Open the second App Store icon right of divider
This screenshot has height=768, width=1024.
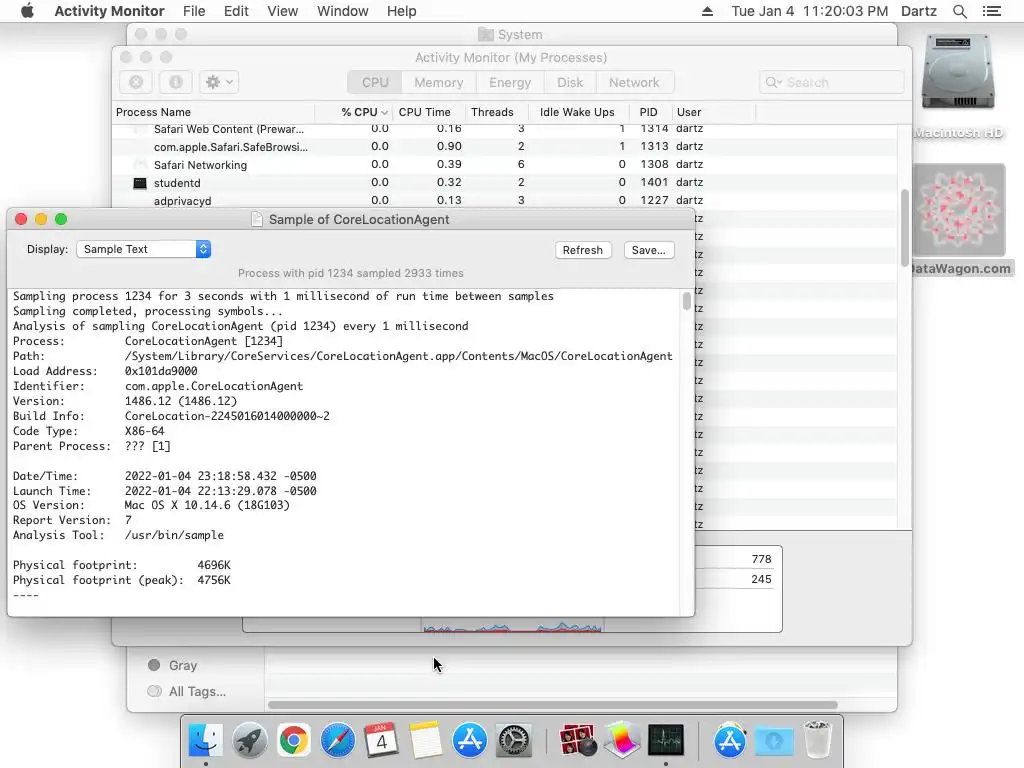[729, 740]
